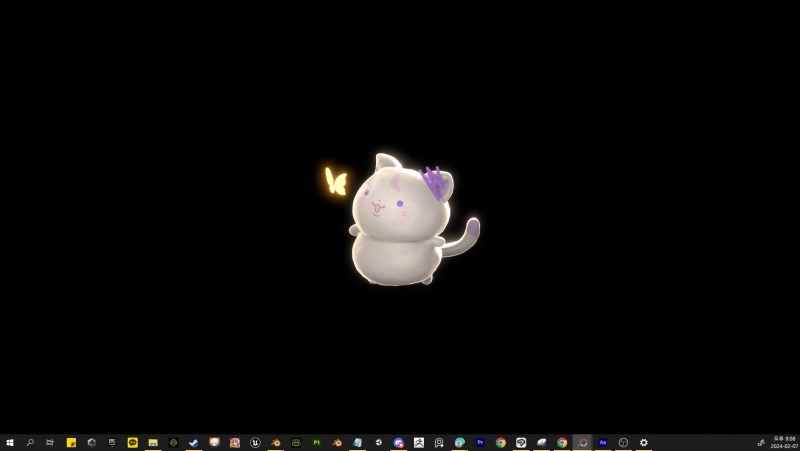Launch Clip Studio Paint from taskbar
Screen dimensions: 800x451
click(x=521, y=442)
